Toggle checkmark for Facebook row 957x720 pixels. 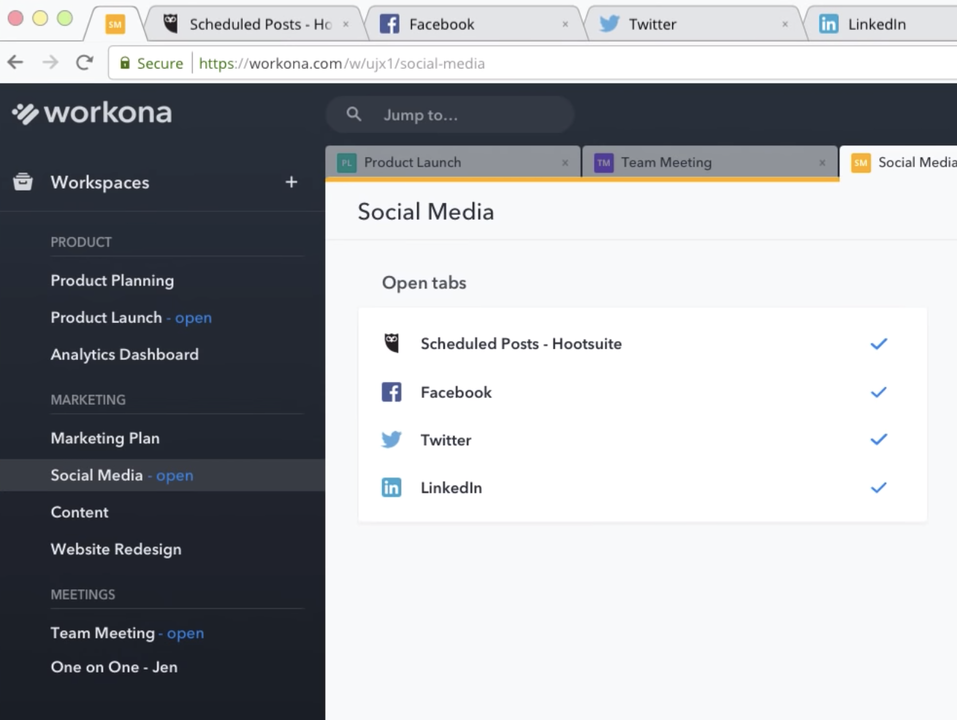point(879,392)
